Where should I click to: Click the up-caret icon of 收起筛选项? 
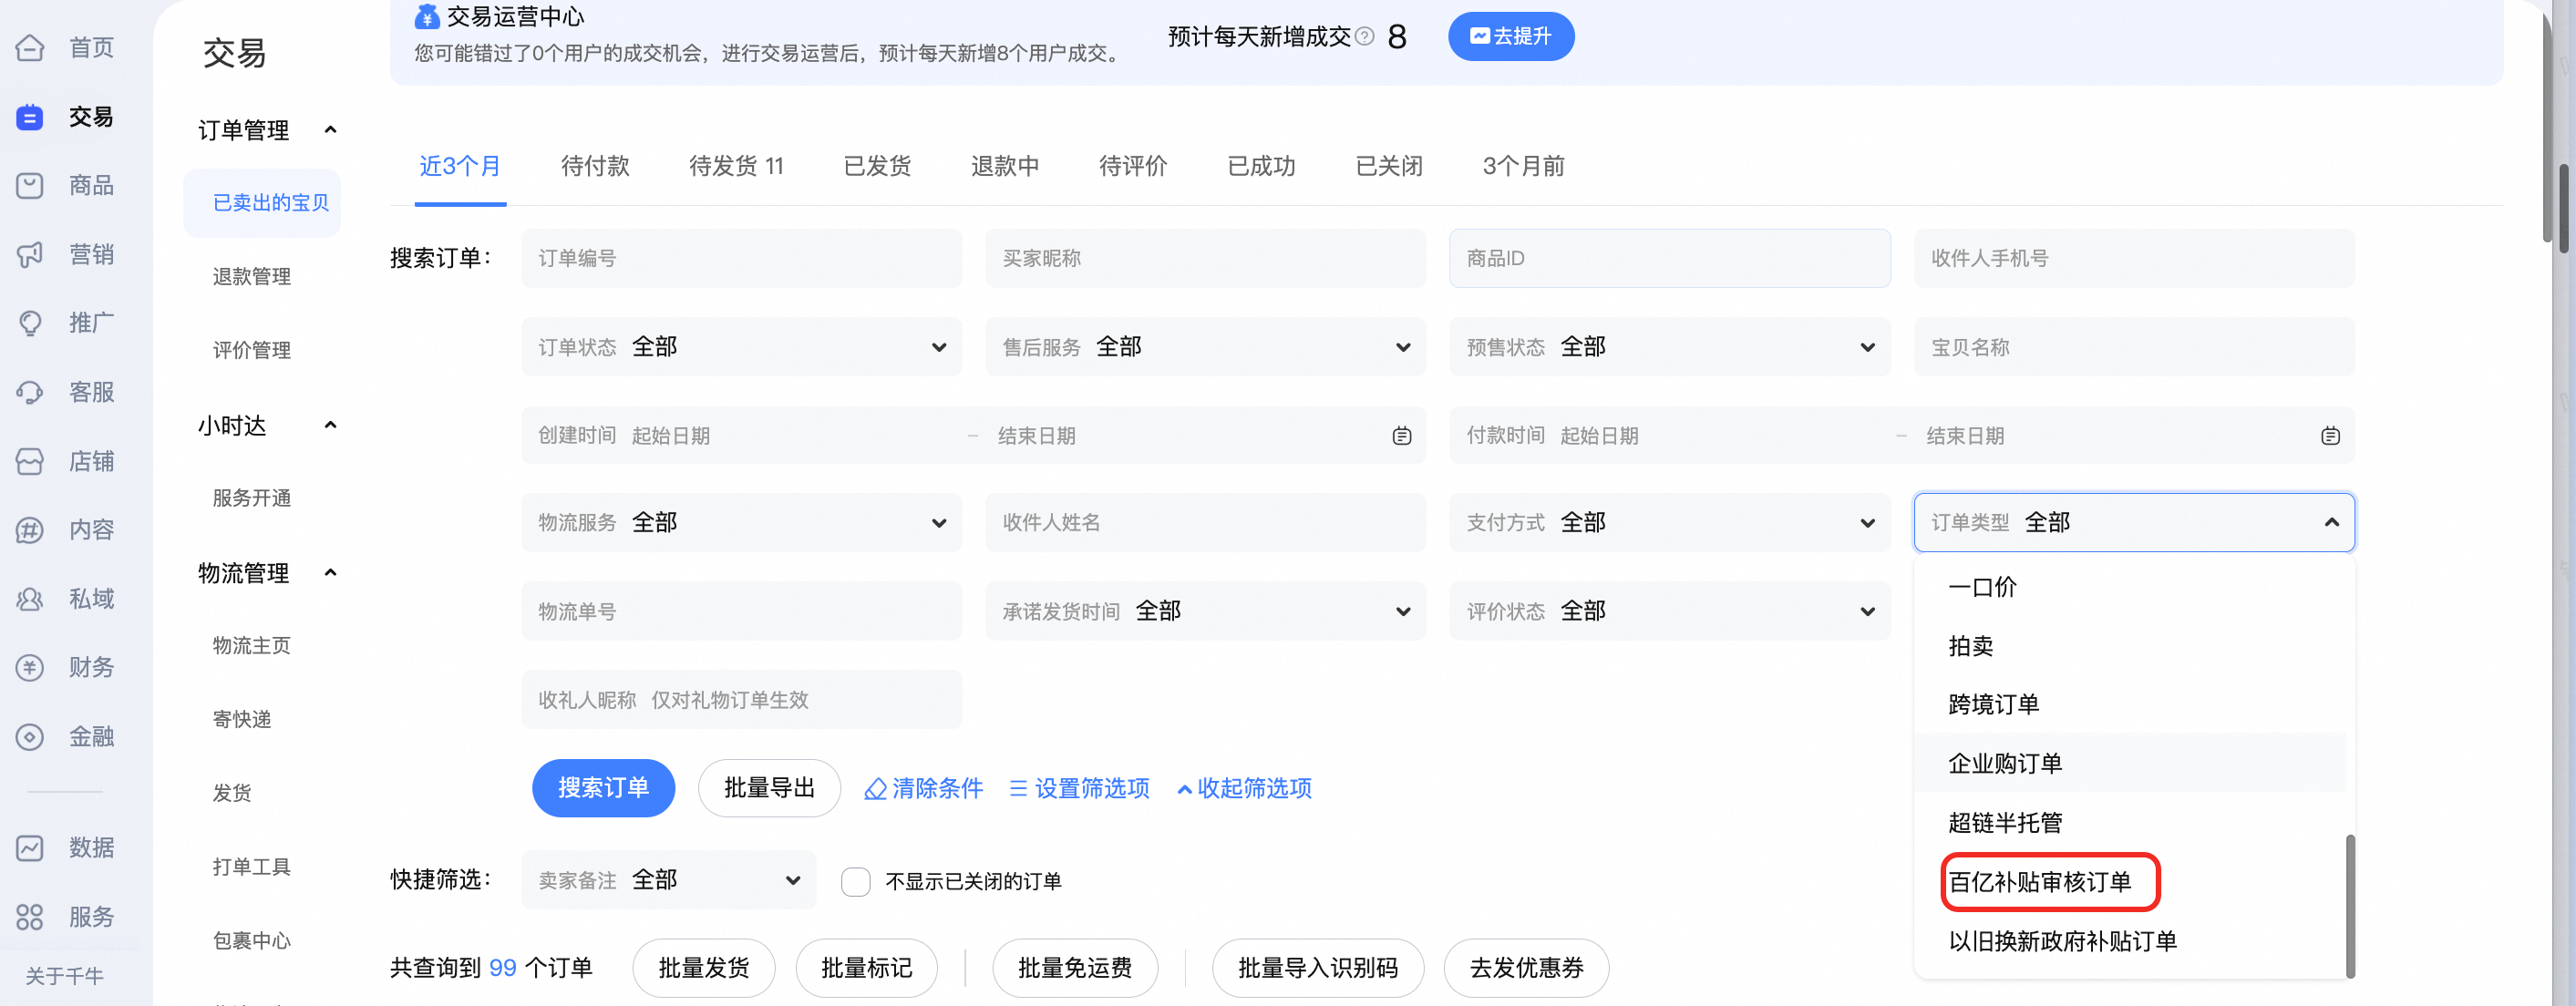point(1184,790)
